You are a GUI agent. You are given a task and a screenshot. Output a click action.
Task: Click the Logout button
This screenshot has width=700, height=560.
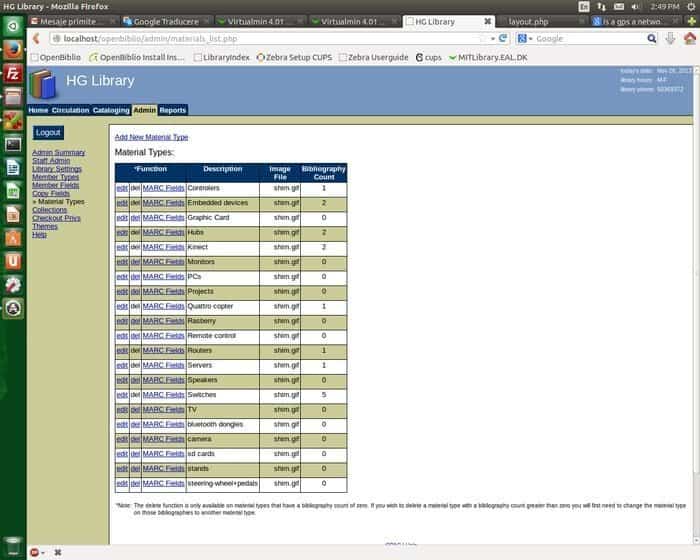tap(48, 133)
